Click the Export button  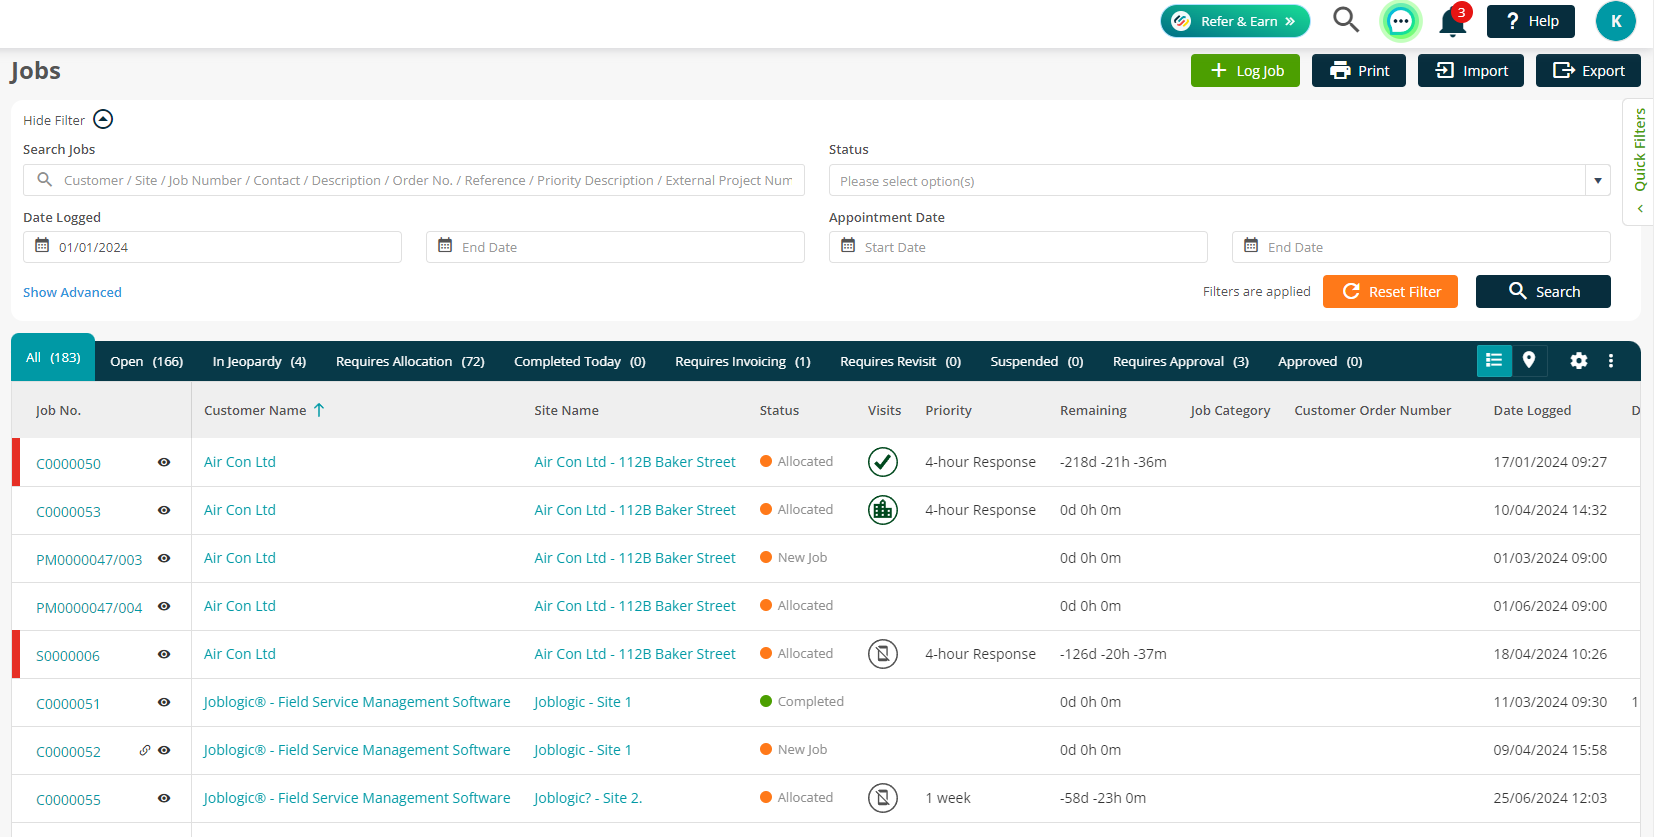click(x=1588, y=71)
